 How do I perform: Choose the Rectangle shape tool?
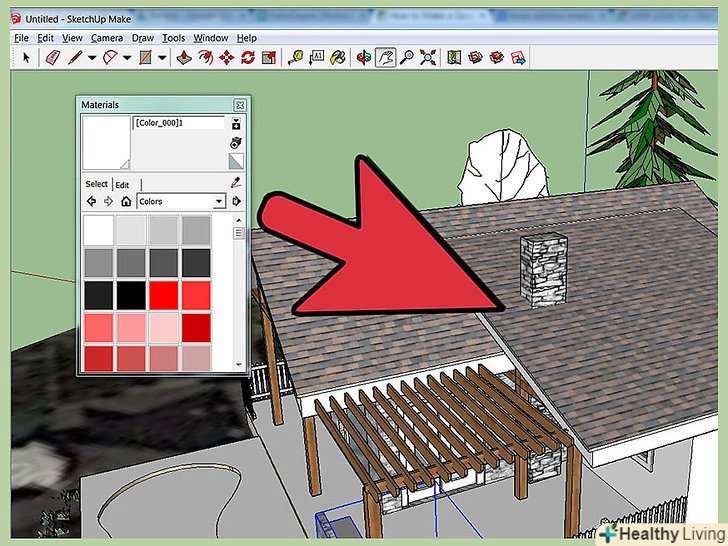point(145,58)
